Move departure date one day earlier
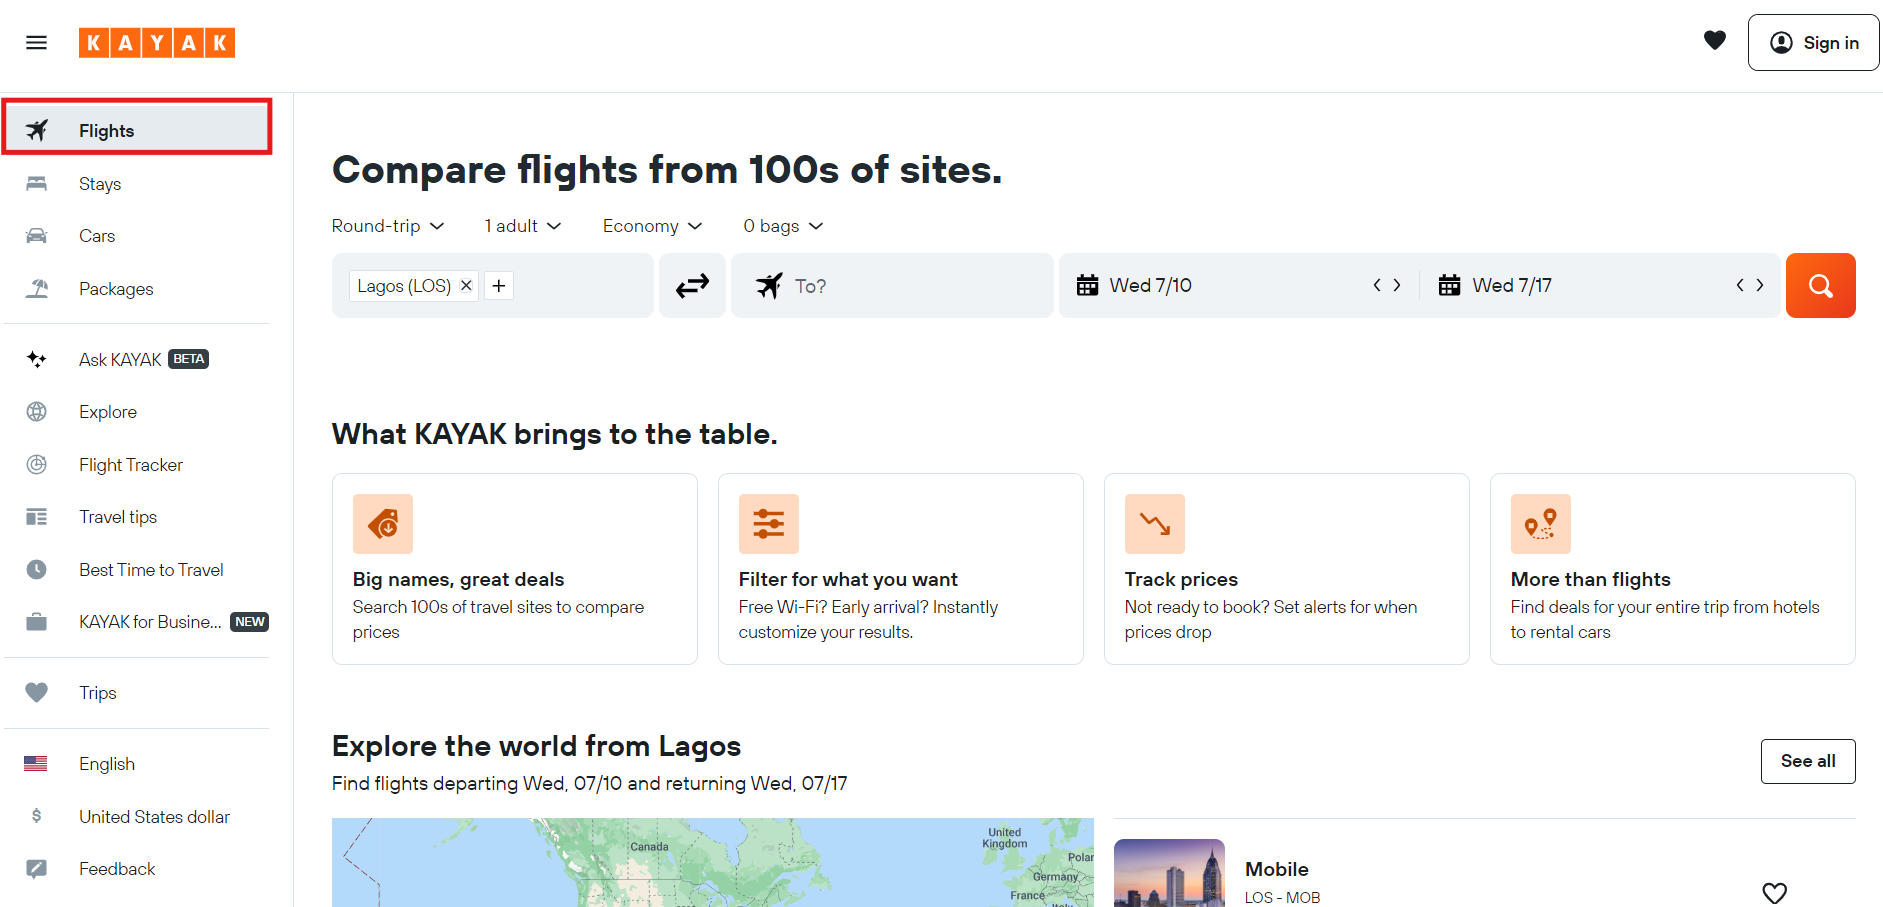Viewport: 1883px width, 907px height. tap(1377, 286)
